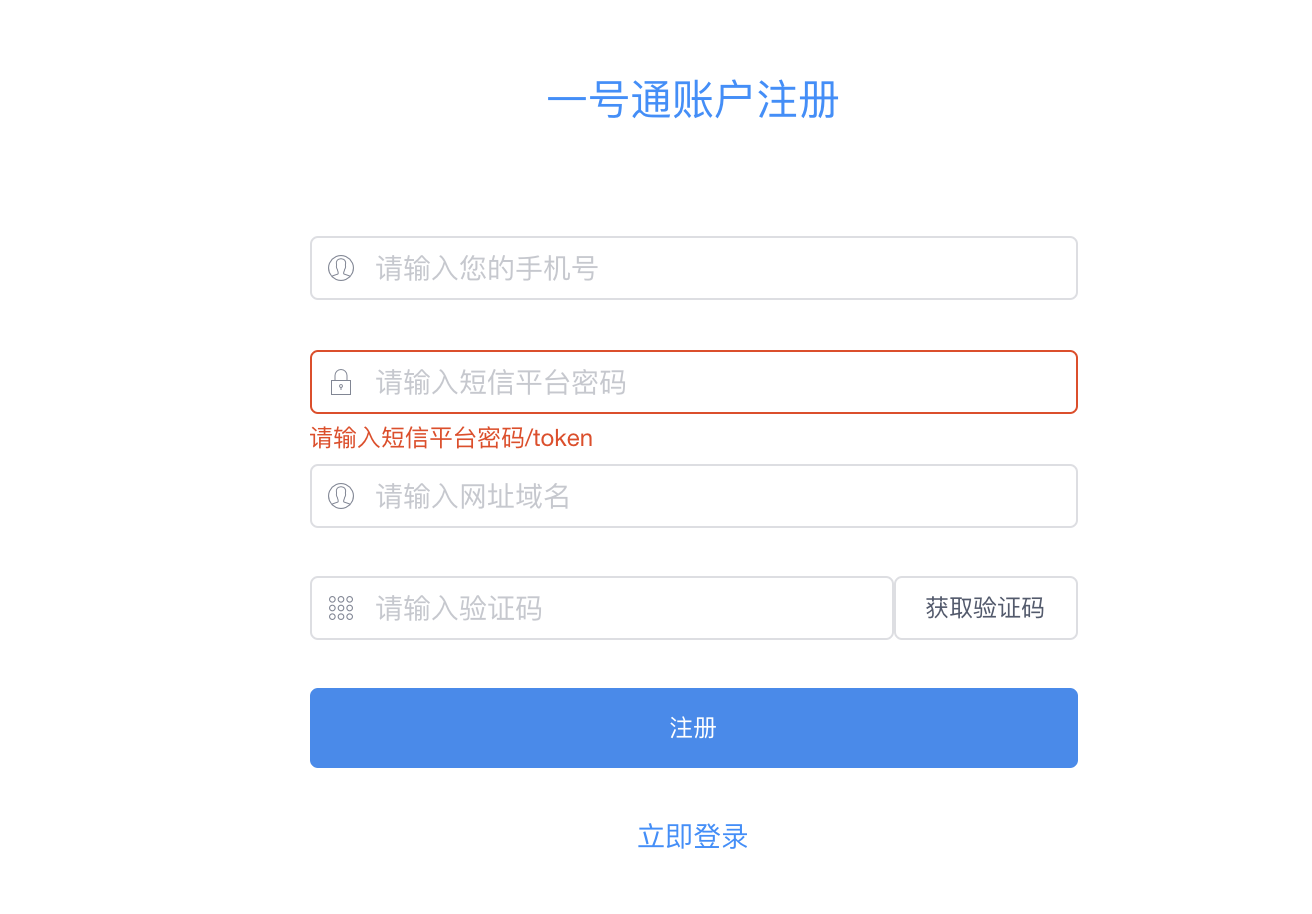Click the dotted keypad icon in the verification code field
1312x914 pixels.
coord(341,608)
